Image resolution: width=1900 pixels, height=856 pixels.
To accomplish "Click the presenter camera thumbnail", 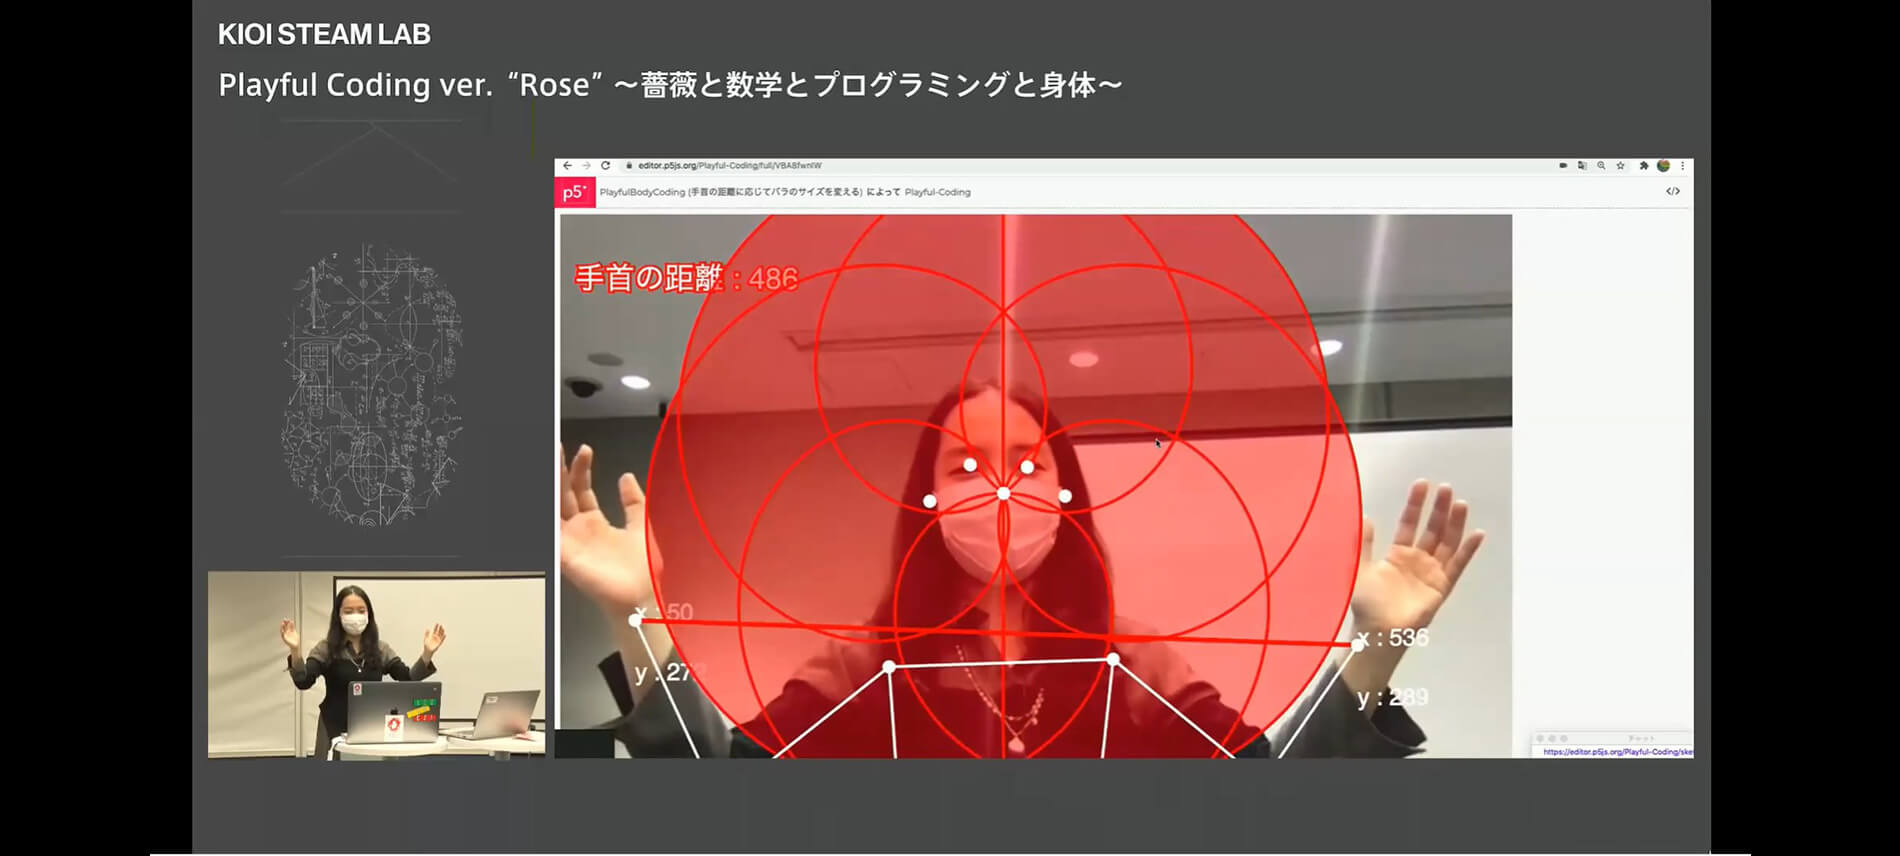I will pyautogui.click(x=376, y=664).
